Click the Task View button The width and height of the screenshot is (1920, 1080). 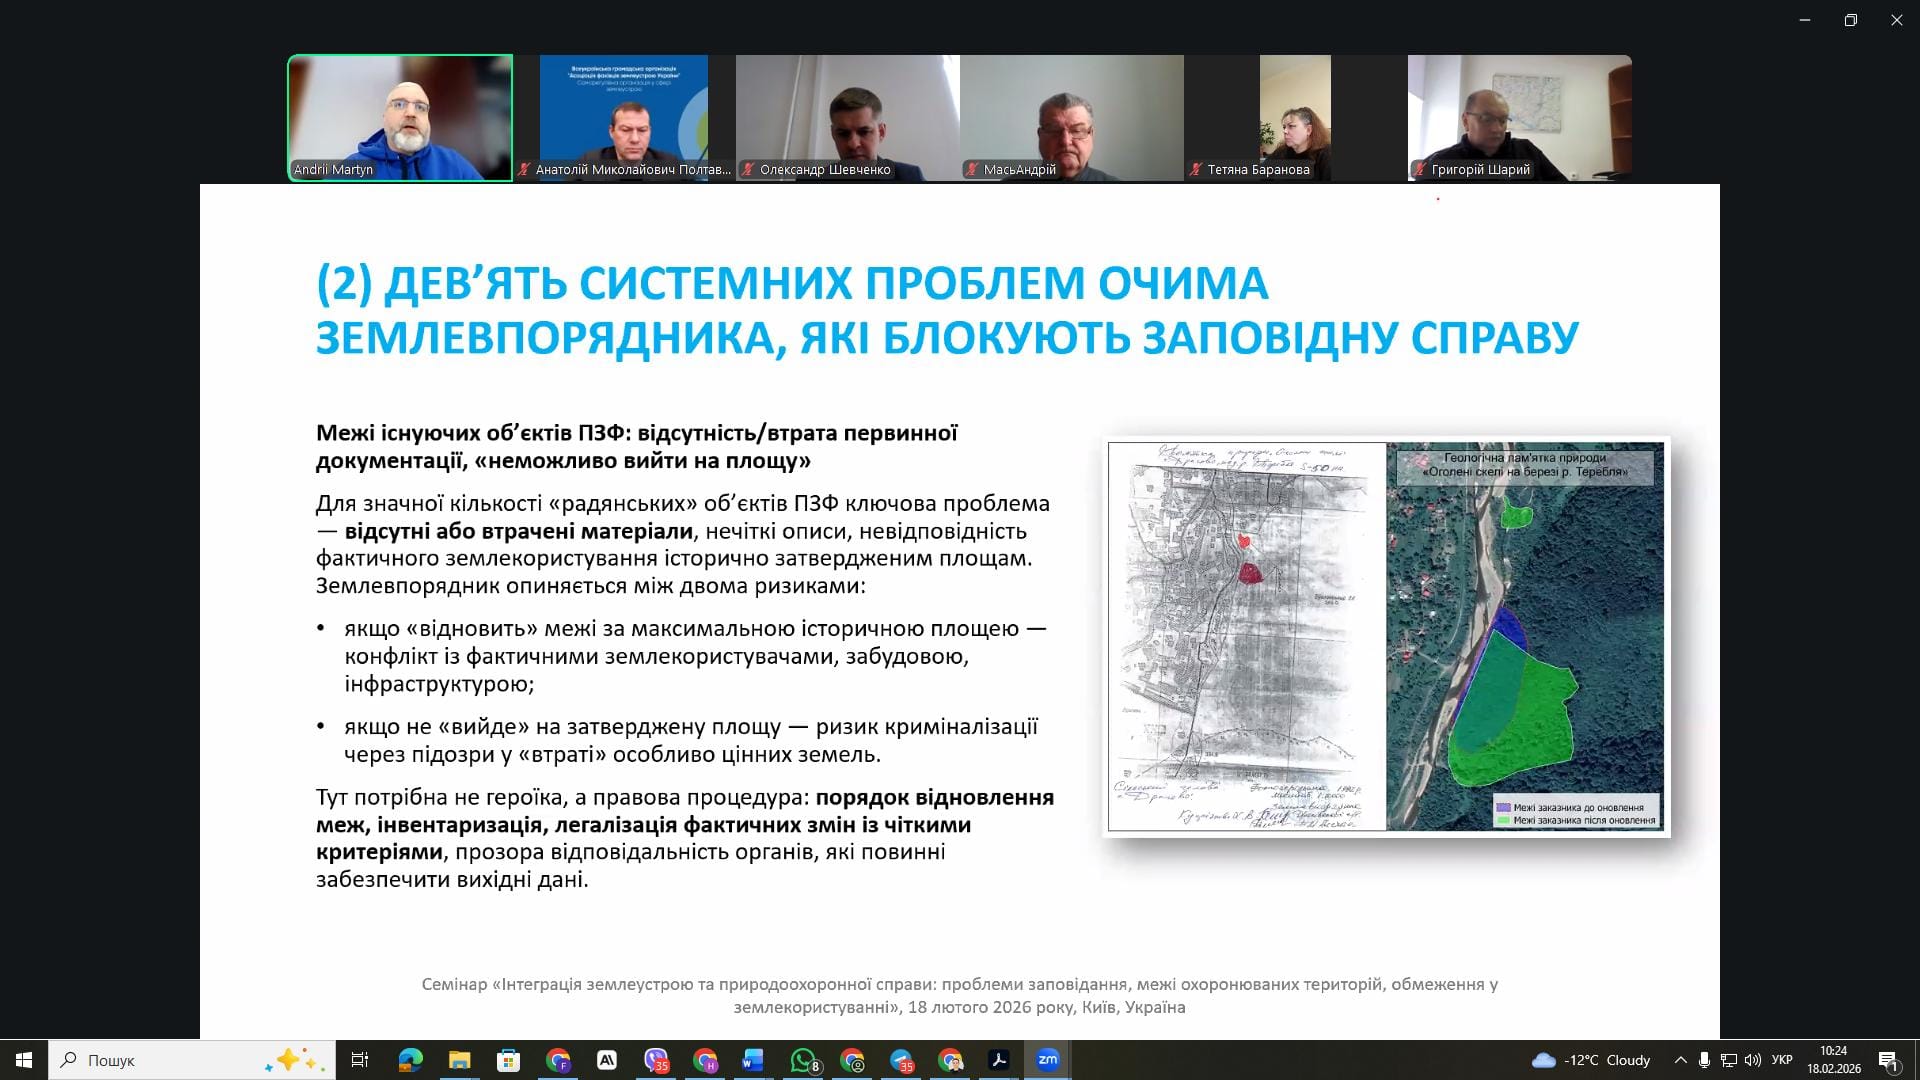point(360,1060)
